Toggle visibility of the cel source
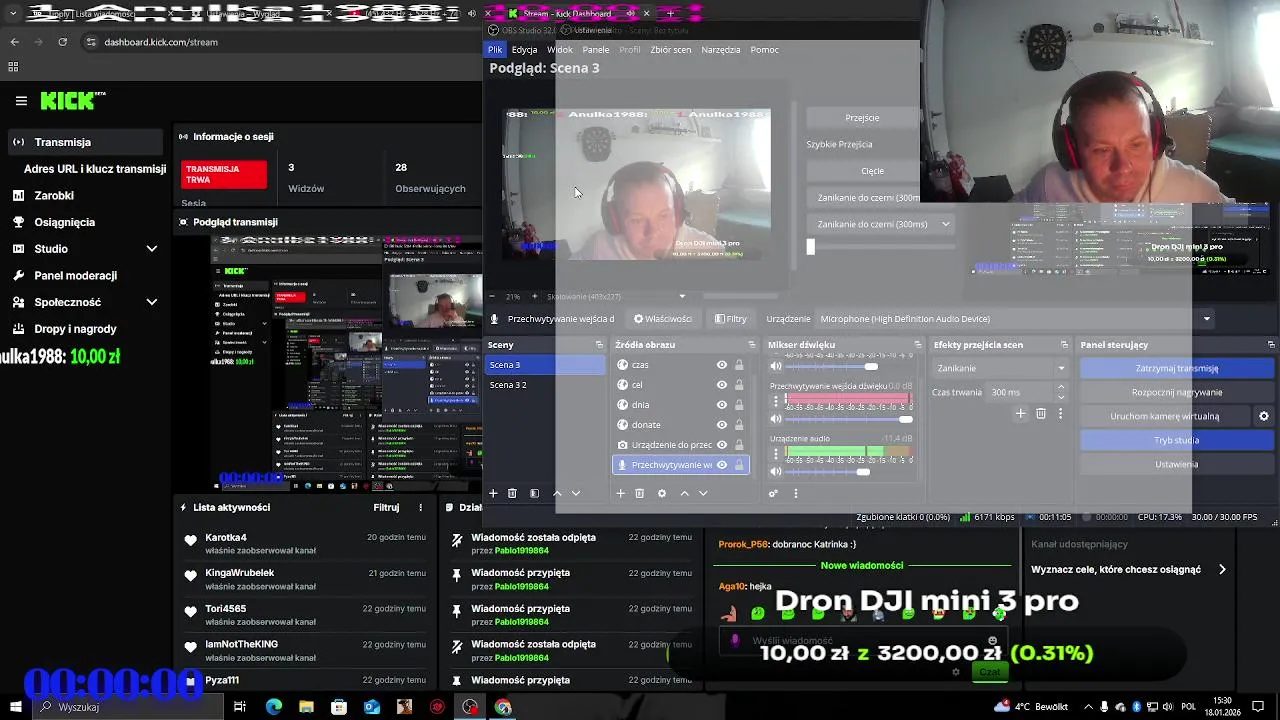Viewport: 1280px width, 720px height. pyautogui.click(x=722, y=385)
